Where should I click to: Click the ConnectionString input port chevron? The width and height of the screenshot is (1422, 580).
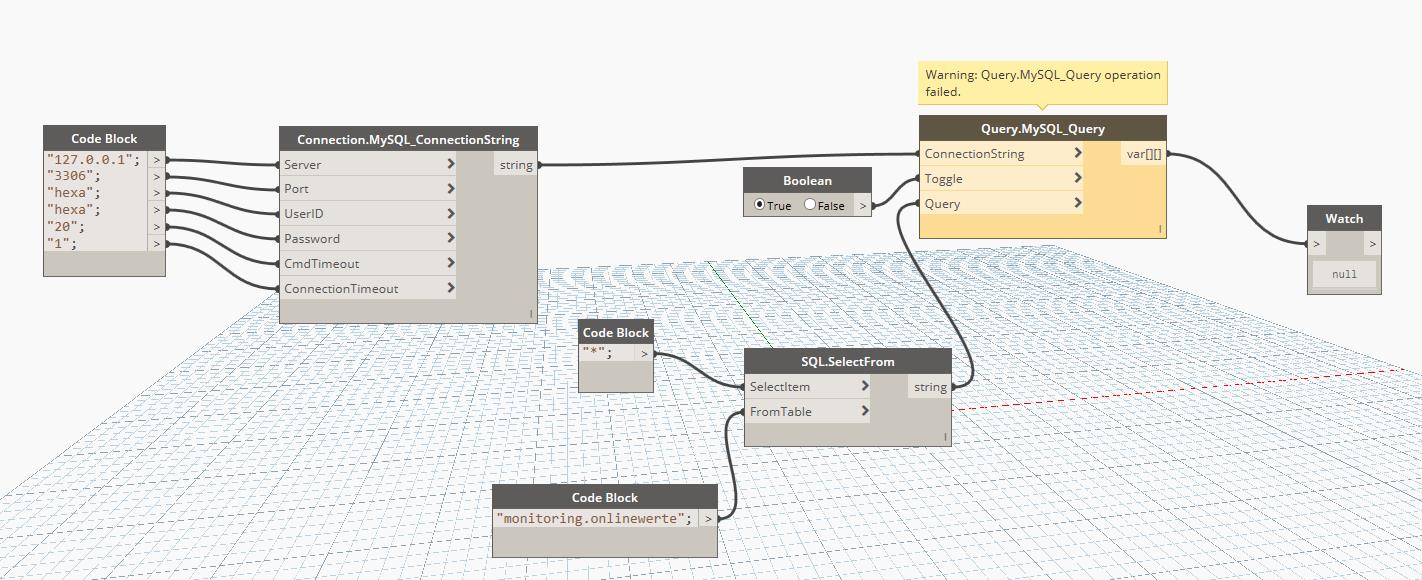[1077, 154]
